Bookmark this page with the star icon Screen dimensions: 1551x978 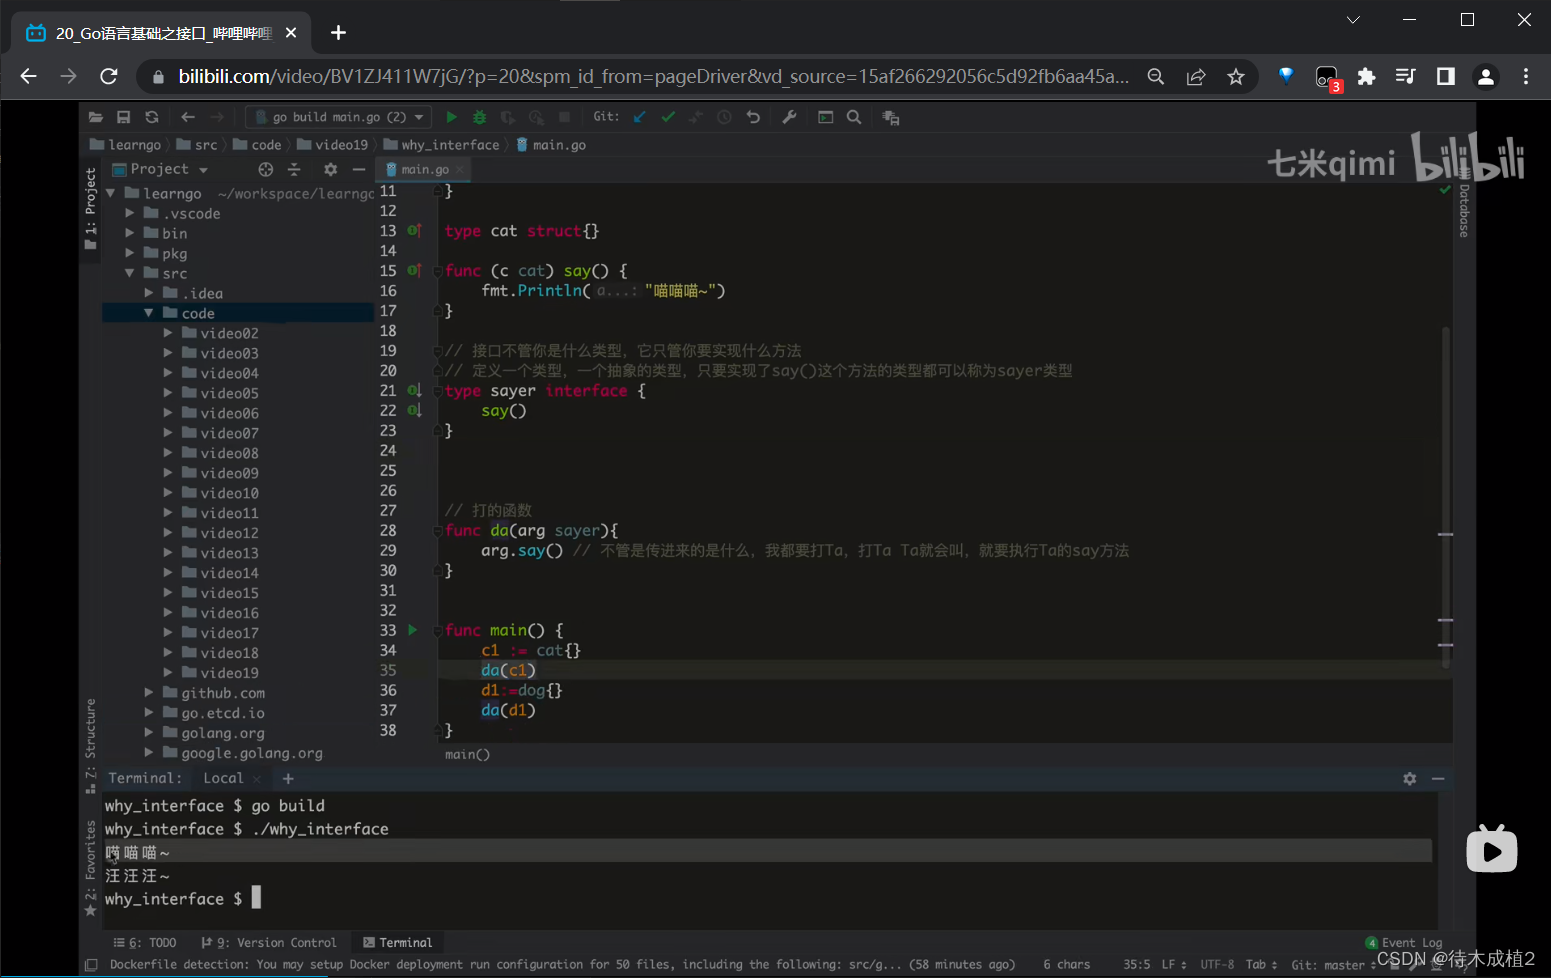[x=1236, y=76]
